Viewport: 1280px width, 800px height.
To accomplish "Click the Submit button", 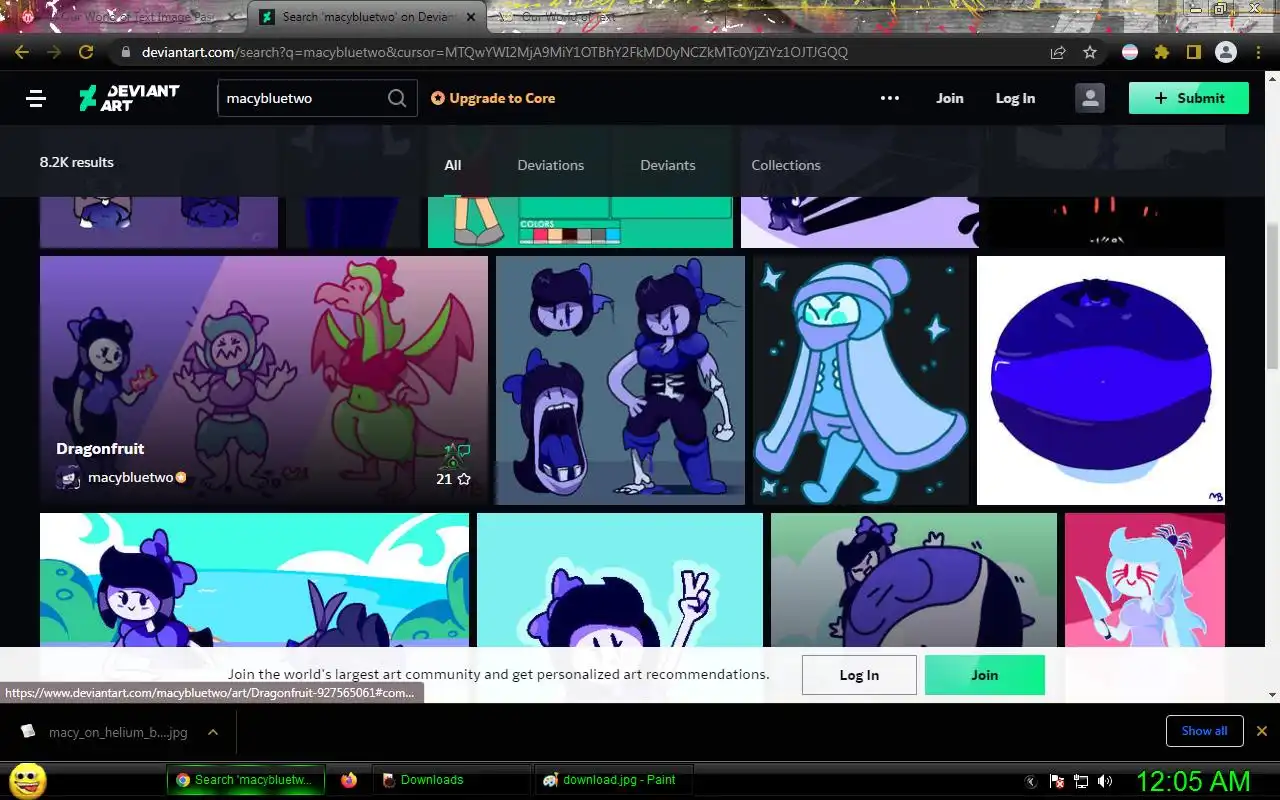I will (1189, 98).
